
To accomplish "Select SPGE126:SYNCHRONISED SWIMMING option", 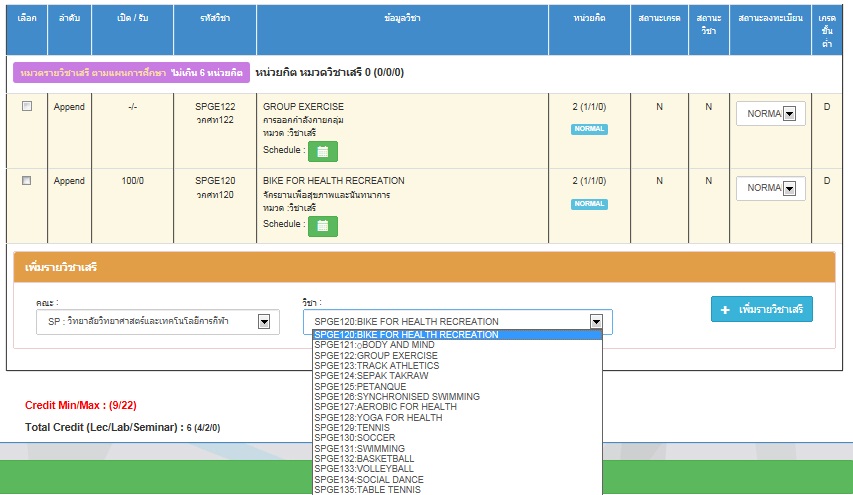I will 458,397.
